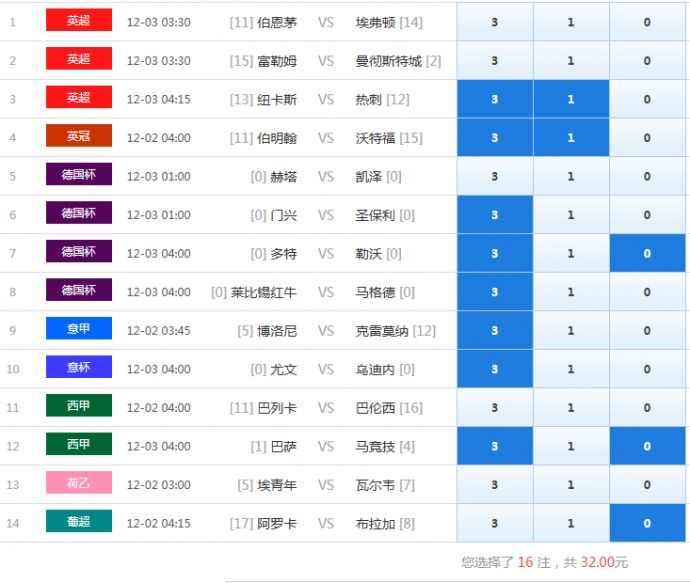Pick away win 0 for 赫塔 vs 凯泽
The height and width of the screenshot is (583, 690).
647,177
